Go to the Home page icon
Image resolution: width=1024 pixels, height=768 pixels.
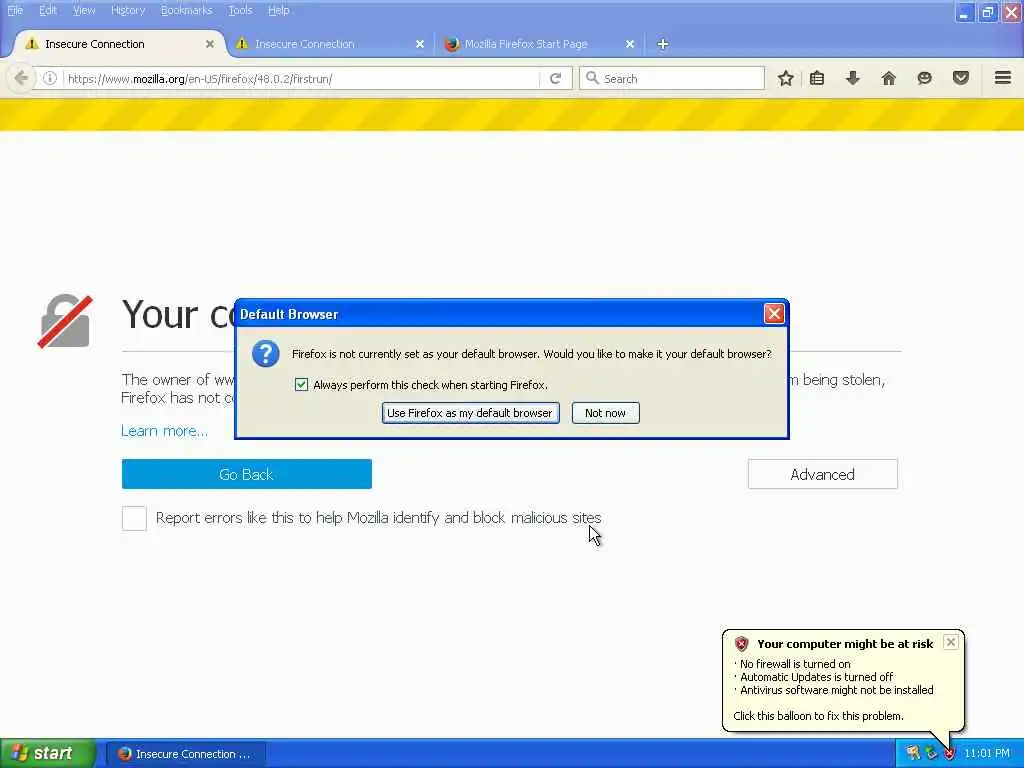pos(888,78)
